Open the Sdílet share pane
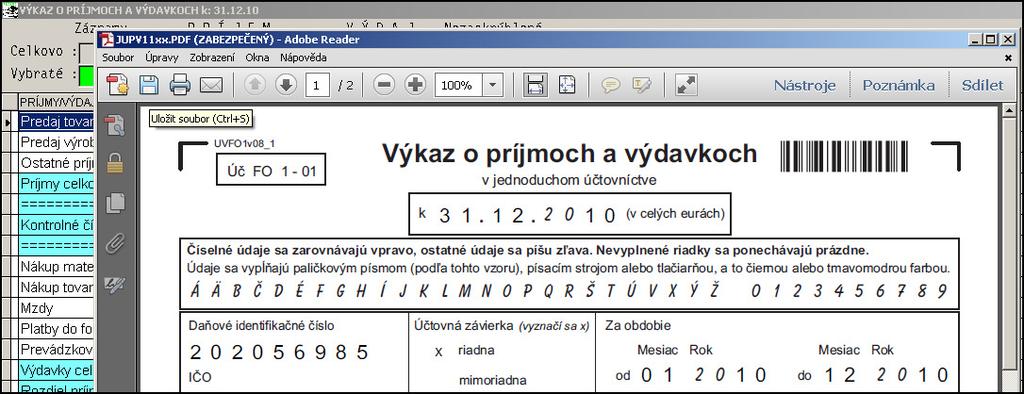This screenshot has height=394, width=1024. pos(982,85)
